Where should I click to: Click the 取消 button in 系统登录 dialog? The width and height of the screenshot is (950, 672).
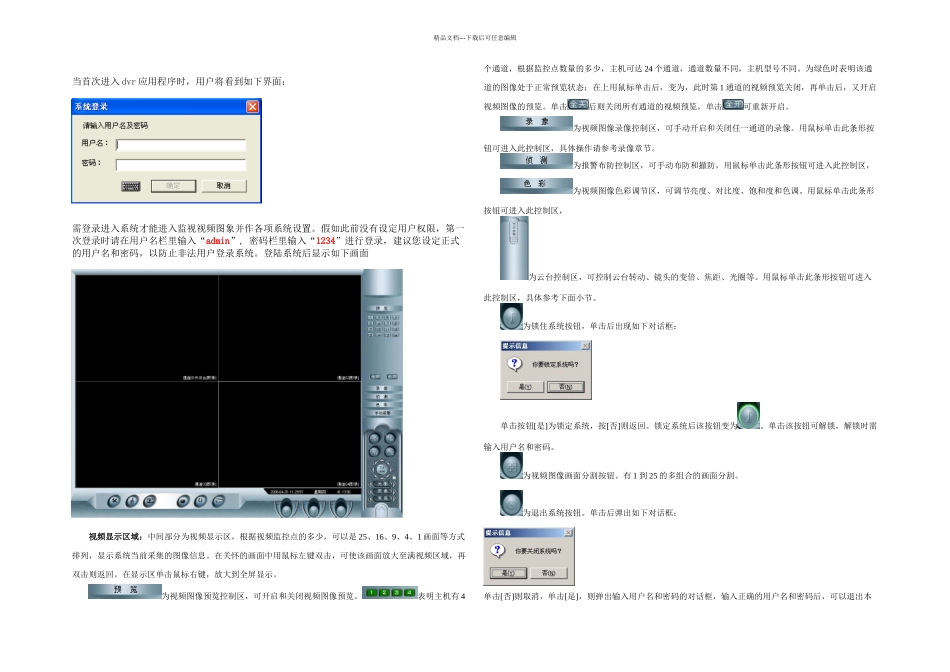tap(223, 185)
